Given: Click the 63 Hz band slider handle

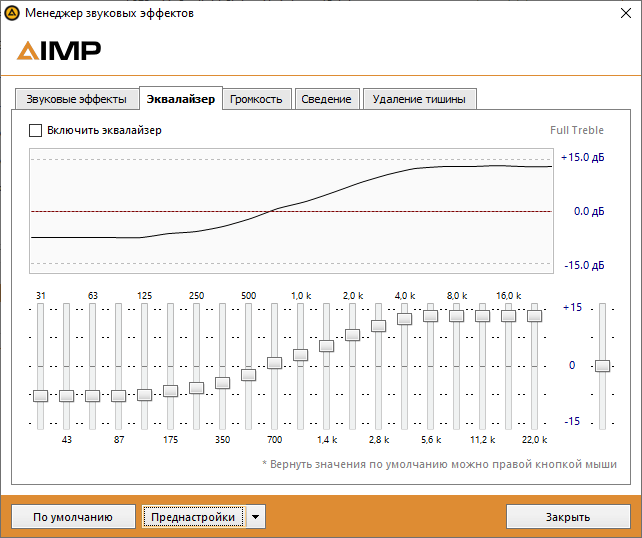Looking at the screenshot, I should click(x=93, y=396).
